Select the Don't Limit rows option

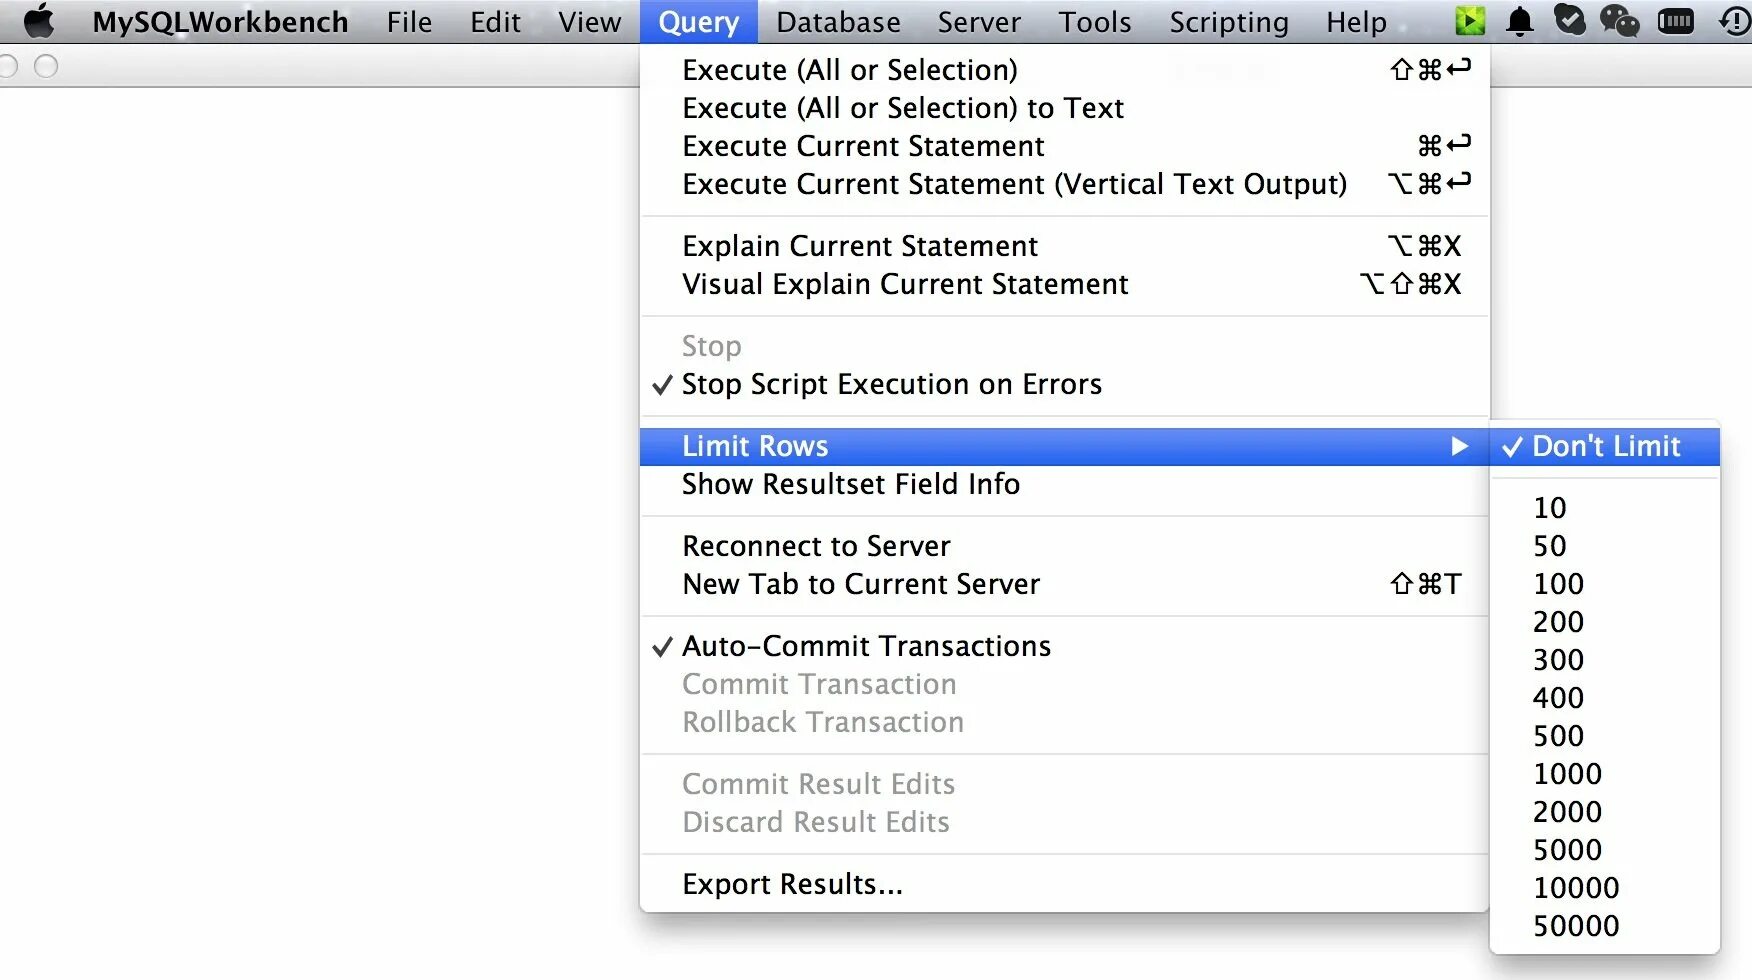click(x=1605, y=446)
